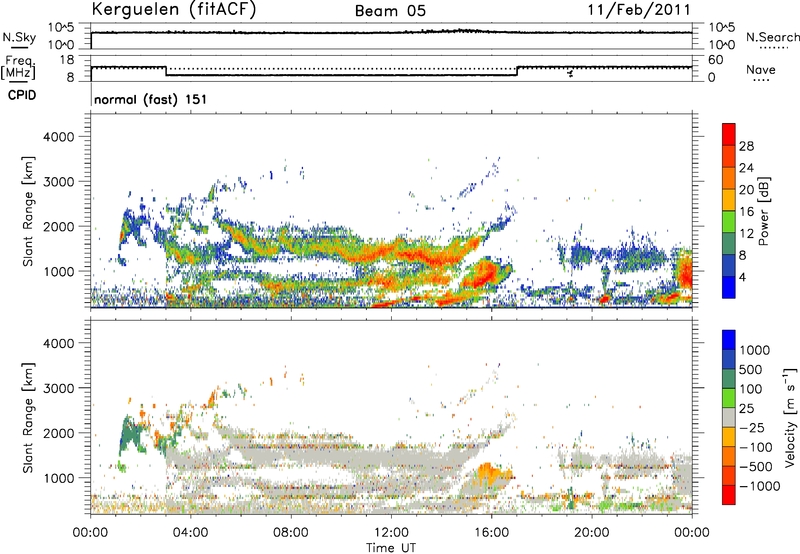
Task: Click the red bottom of velocity colorbar
Action: click(729, 495)
